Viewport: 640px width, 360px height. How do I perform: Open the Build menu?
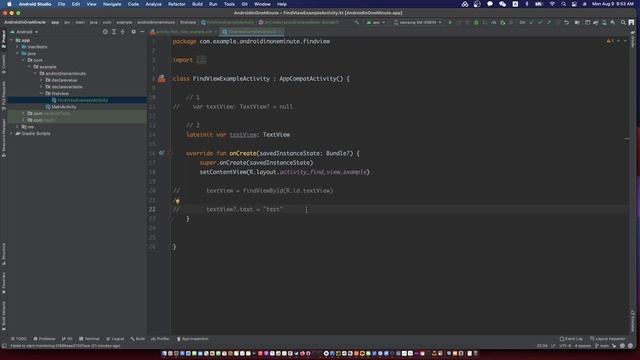197,4
